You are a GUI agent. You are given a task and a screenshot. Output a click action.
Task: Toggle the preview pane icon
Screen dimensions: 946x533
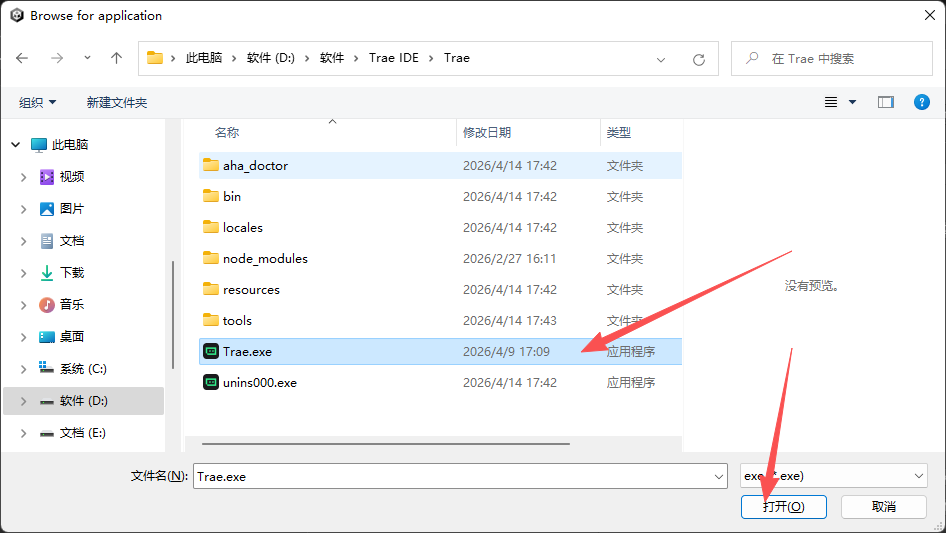click(886, 102)
